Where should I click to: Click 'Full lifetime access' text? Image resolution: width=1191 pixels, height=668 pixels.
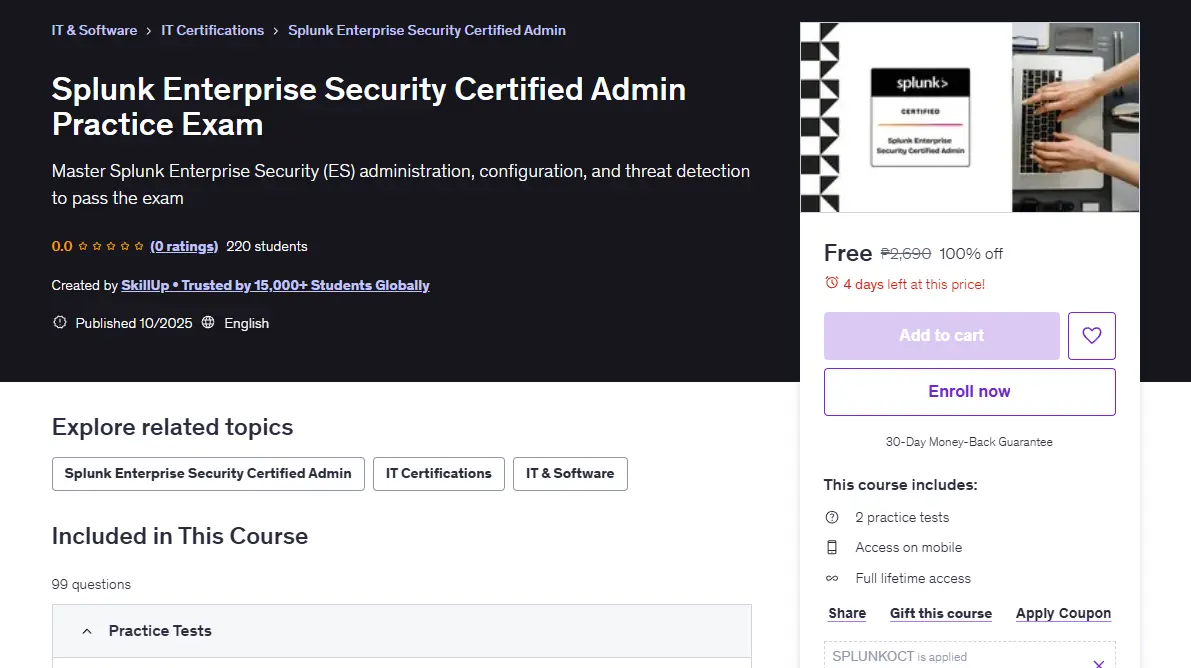click(x=913, y=578)
